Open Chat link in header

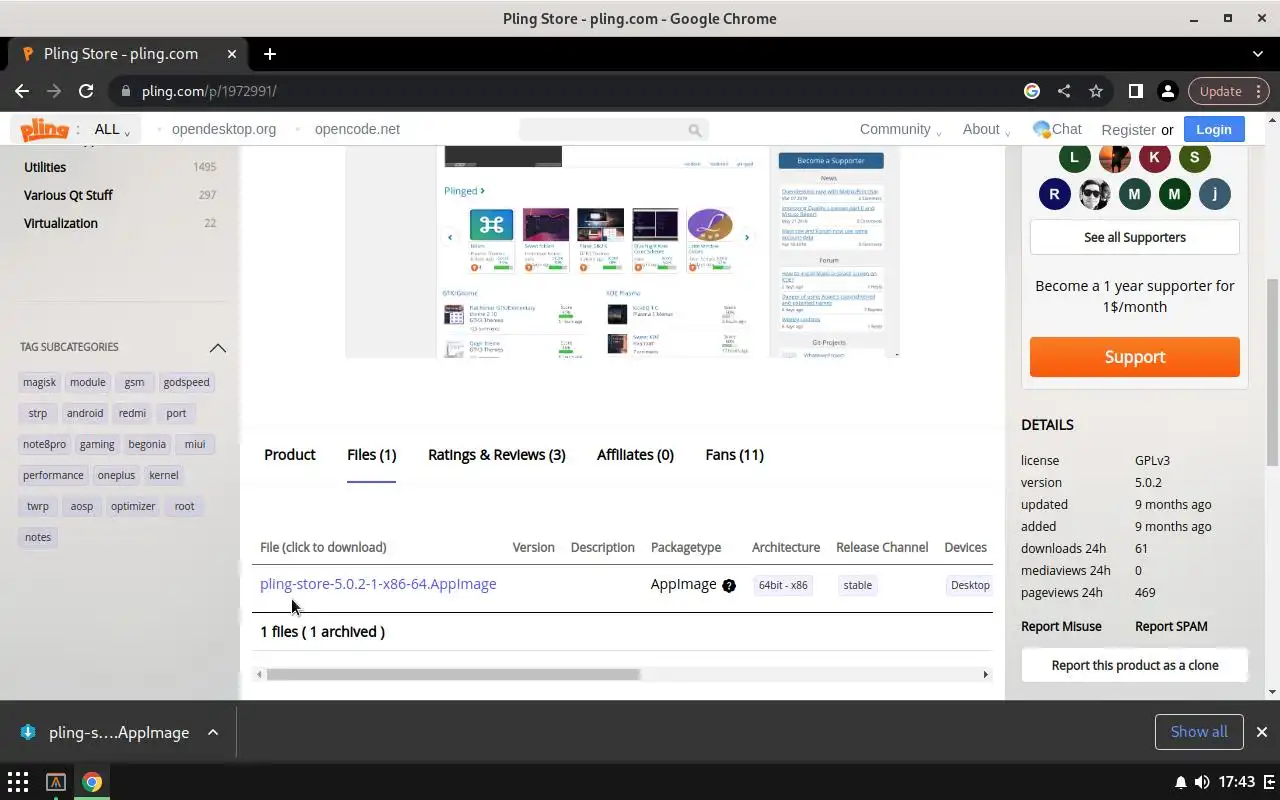point(1057,129)
